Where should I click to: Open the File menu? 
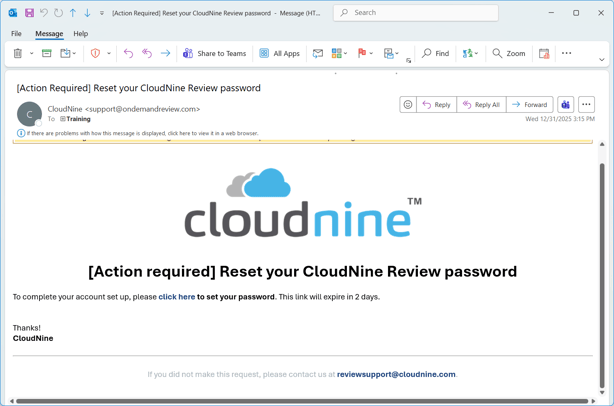tap(16, 34)
